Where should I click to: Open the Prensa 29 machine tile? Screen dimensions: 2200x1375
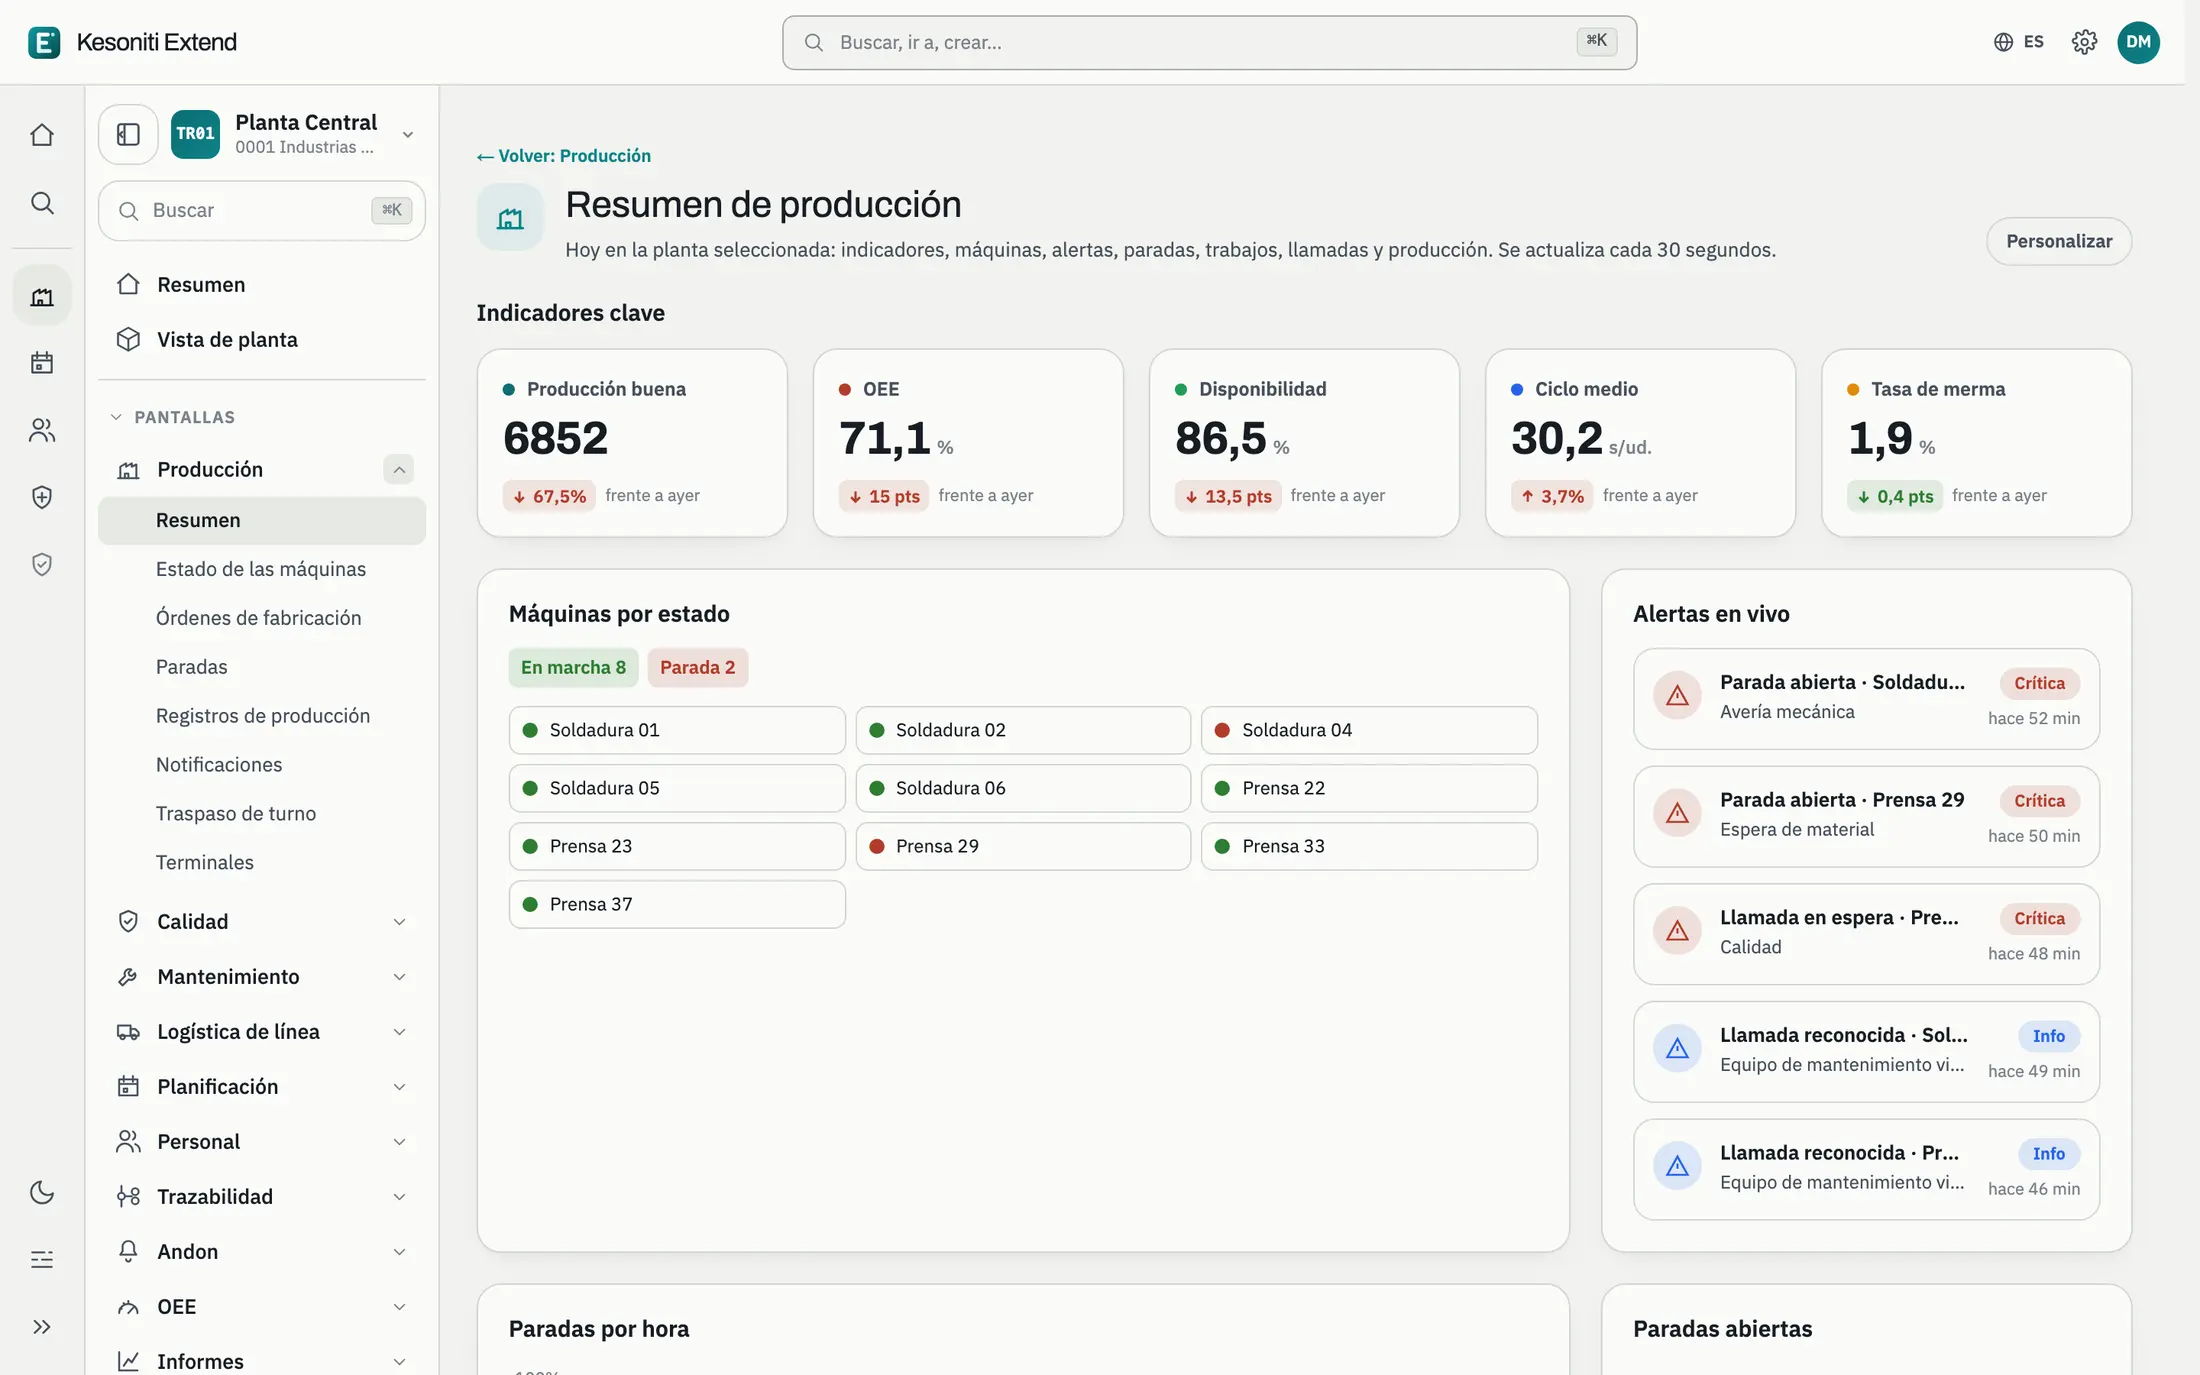pos(1023,846)
